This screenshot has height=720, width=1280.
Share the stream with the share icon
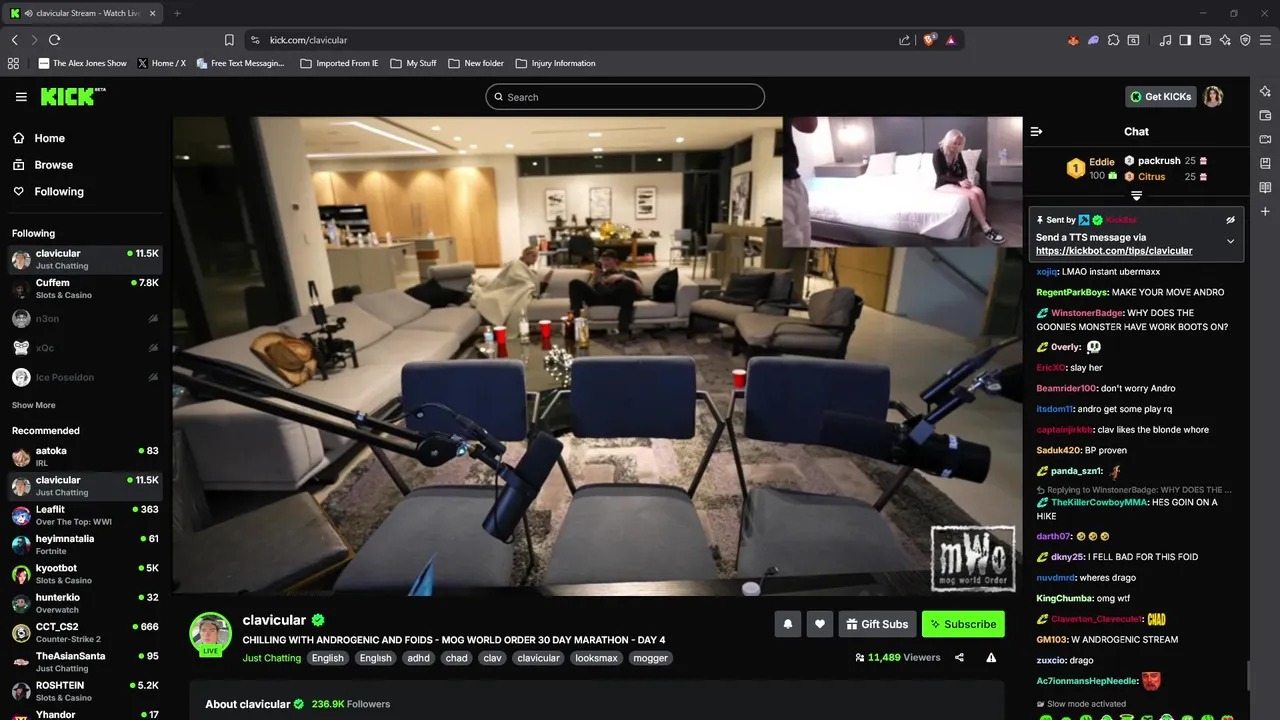tap(959, 657)
